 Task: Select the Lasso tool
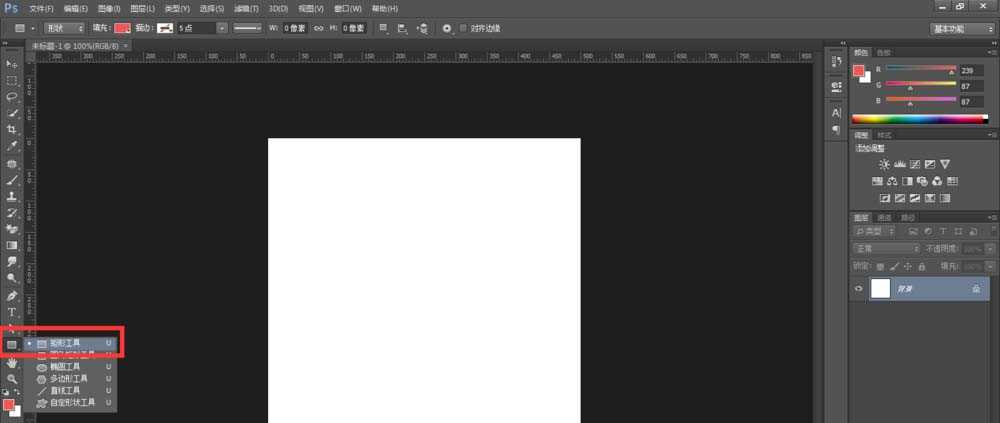12,97
